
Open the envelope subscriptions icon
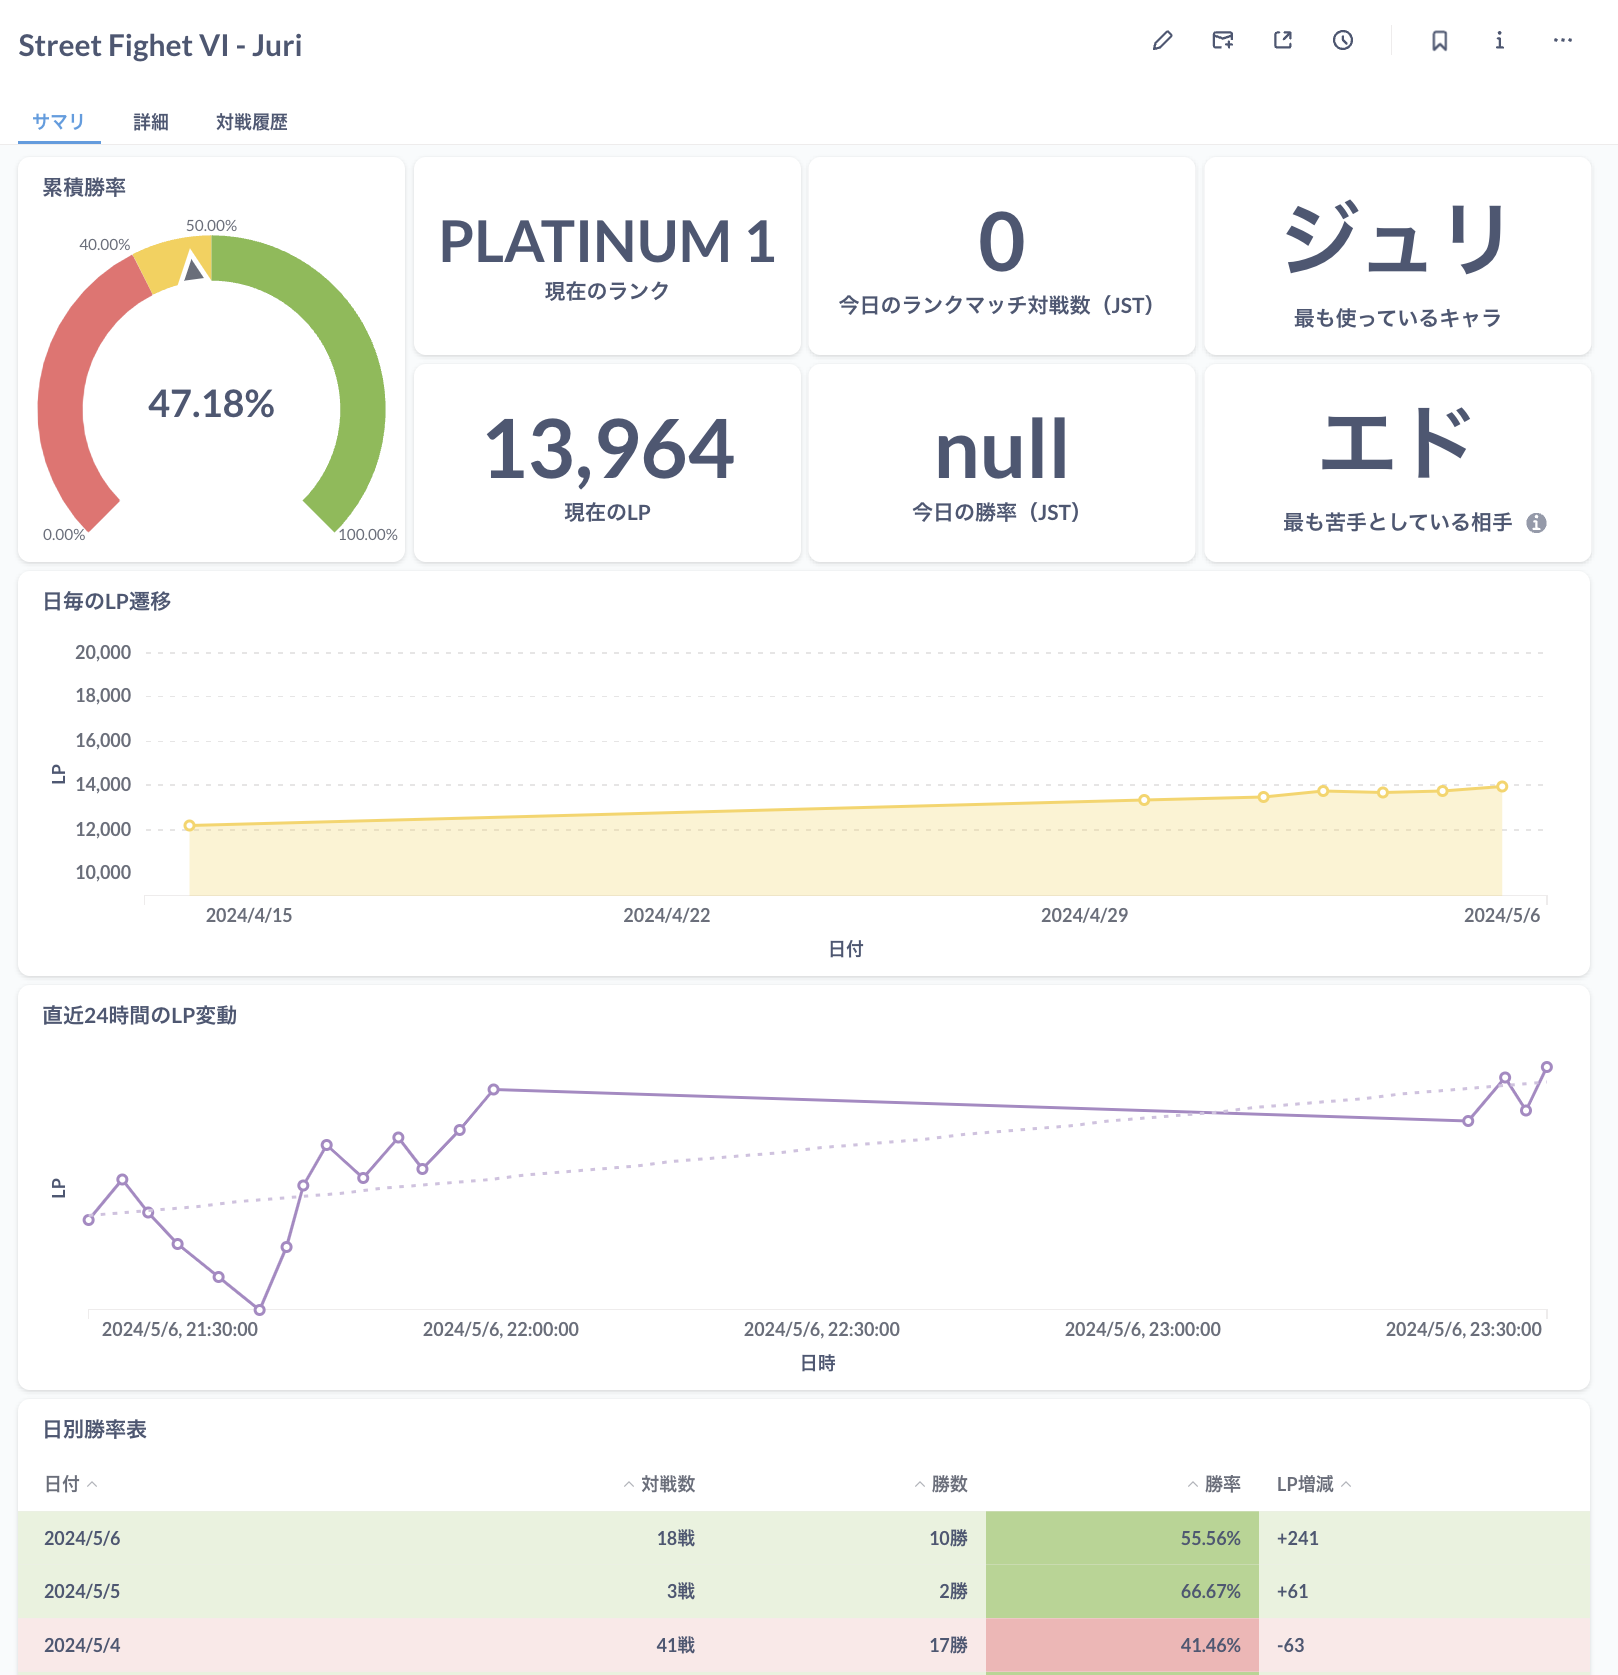tap(1222, 41)
